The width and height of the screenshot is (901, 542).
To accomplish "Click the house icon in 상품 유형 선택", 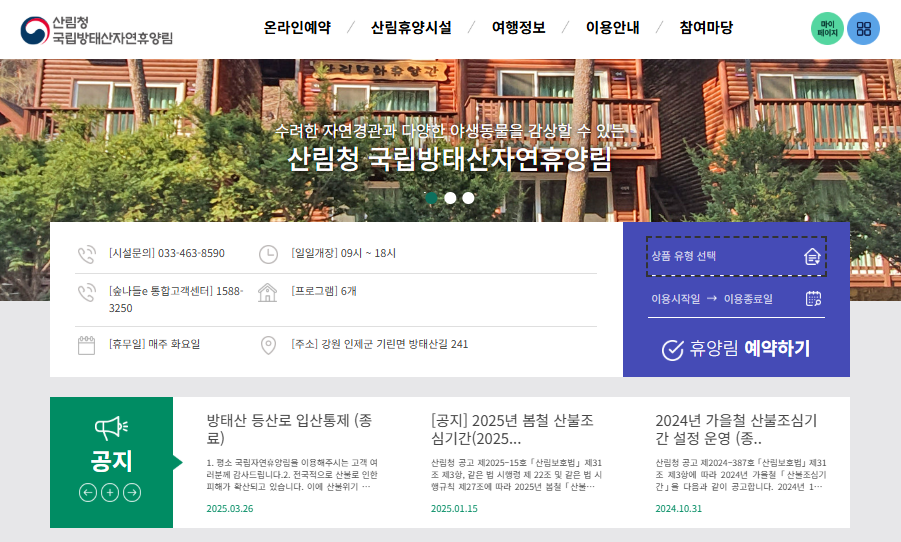I will (x=812, y=256).
